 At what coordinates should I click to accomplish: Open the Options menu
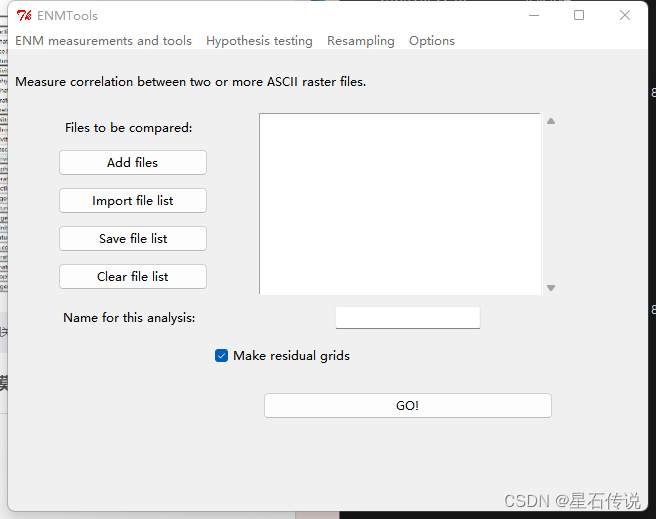pyautogui.click(x=432, y=41)
